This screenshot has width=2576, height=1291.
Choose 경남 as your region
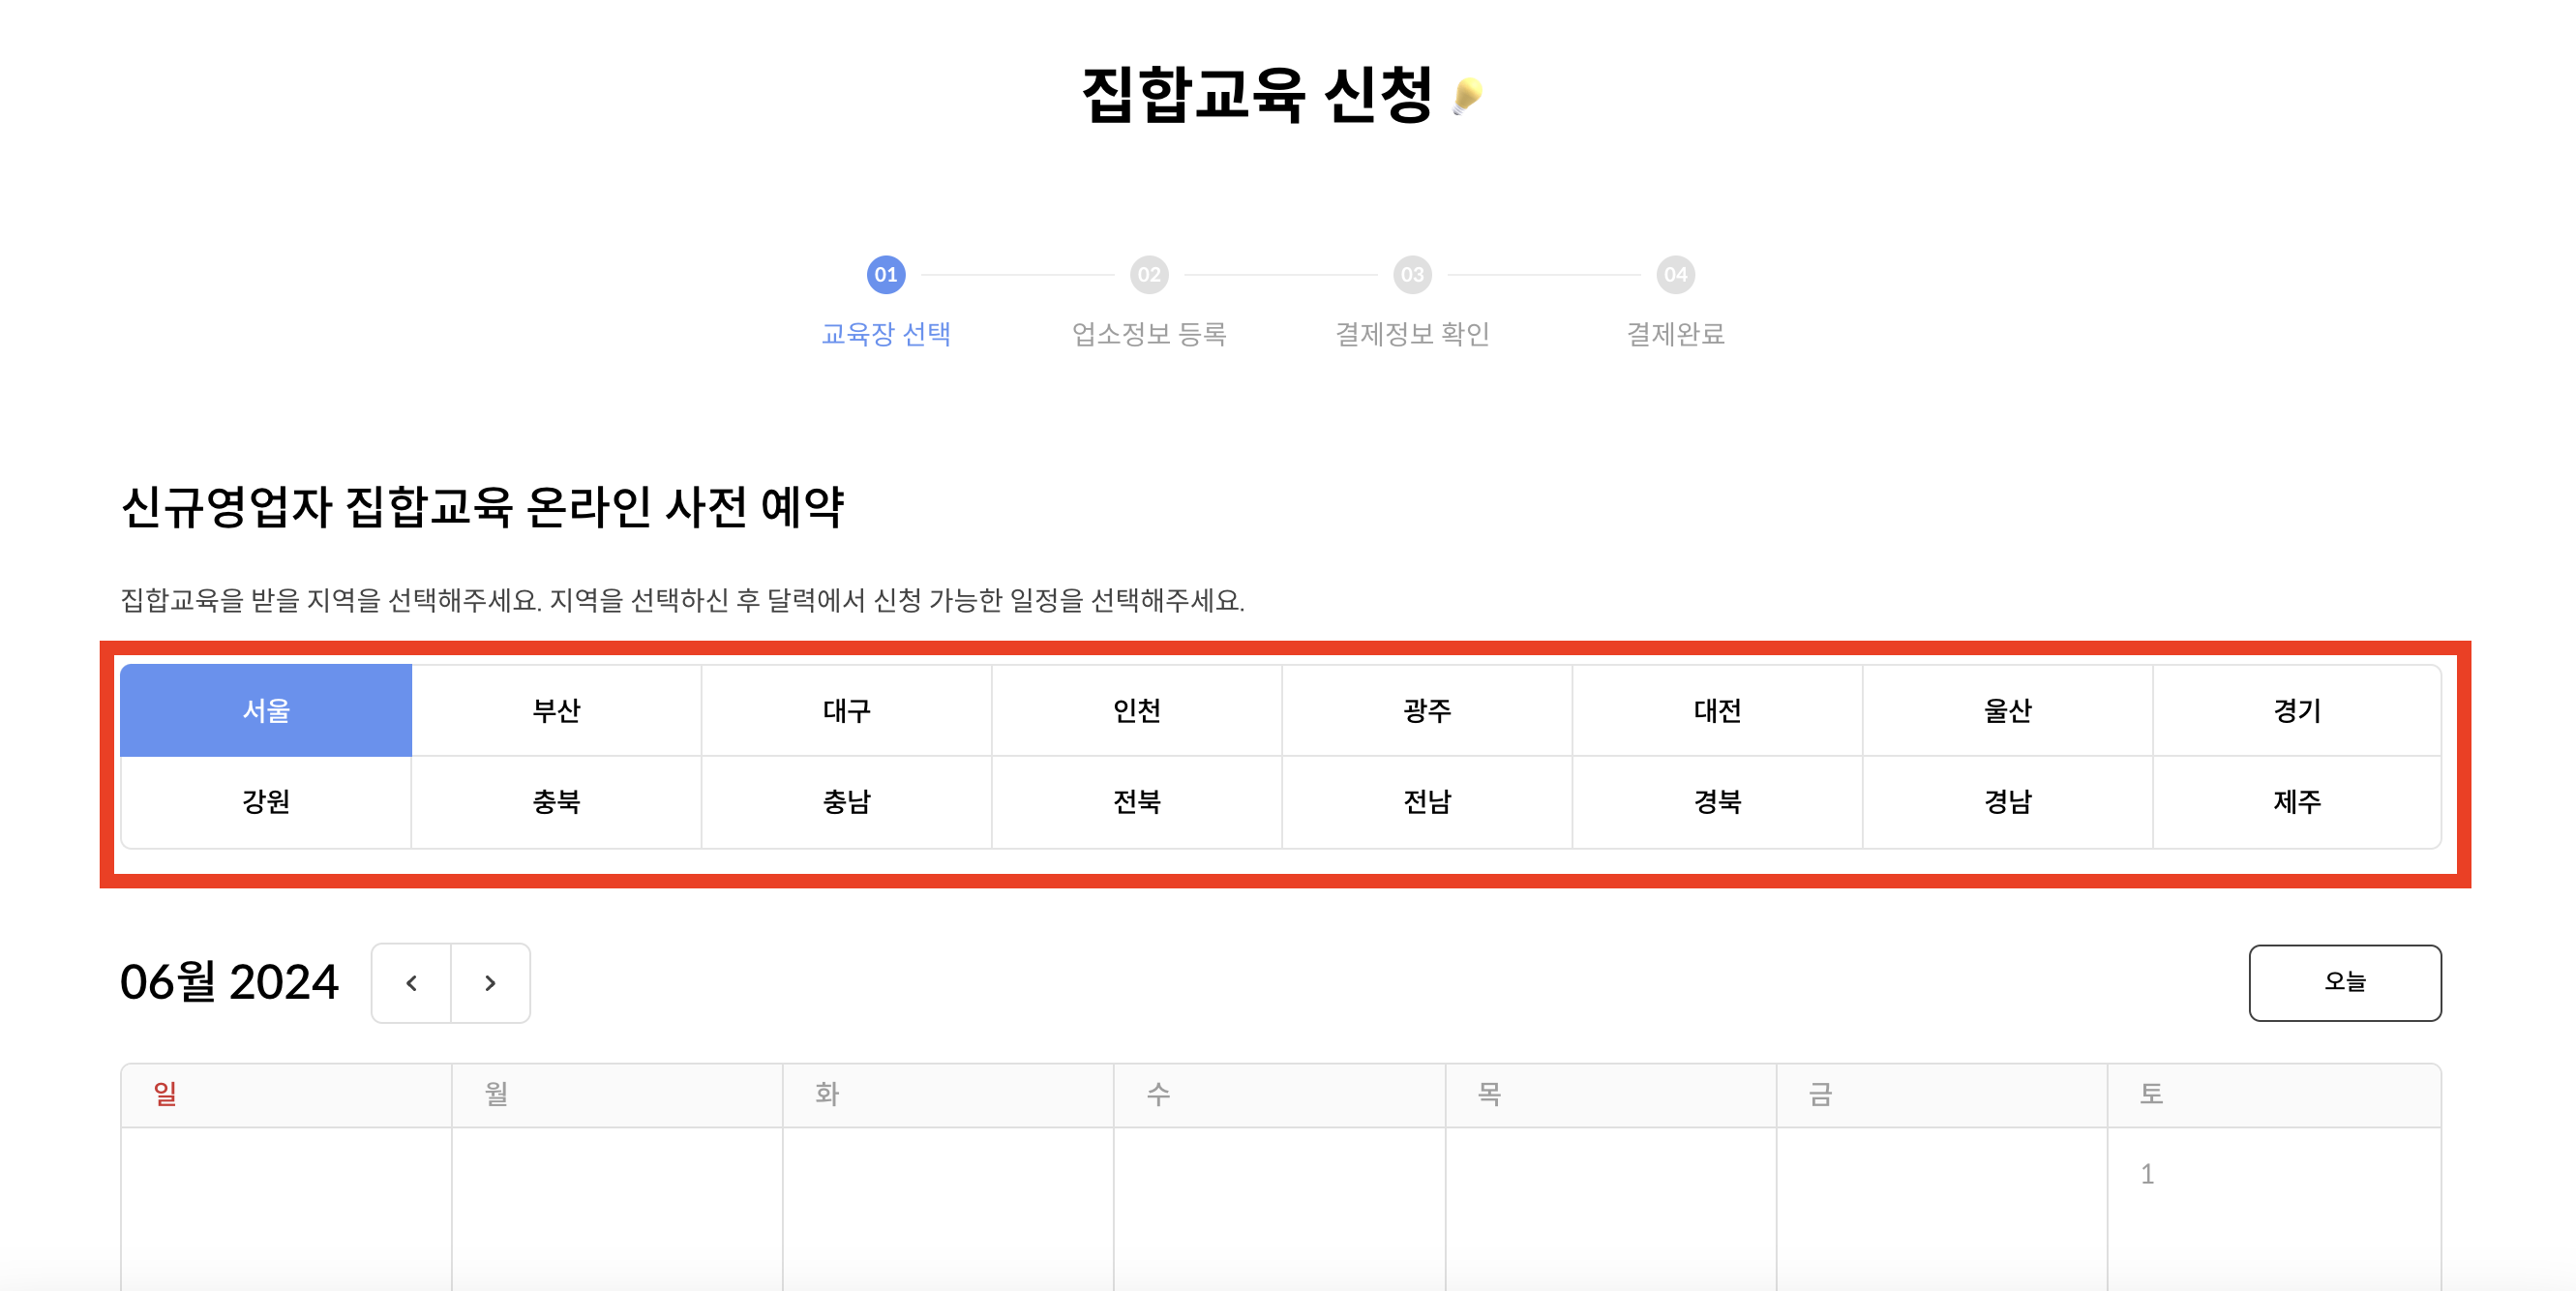pos(2007,801)
